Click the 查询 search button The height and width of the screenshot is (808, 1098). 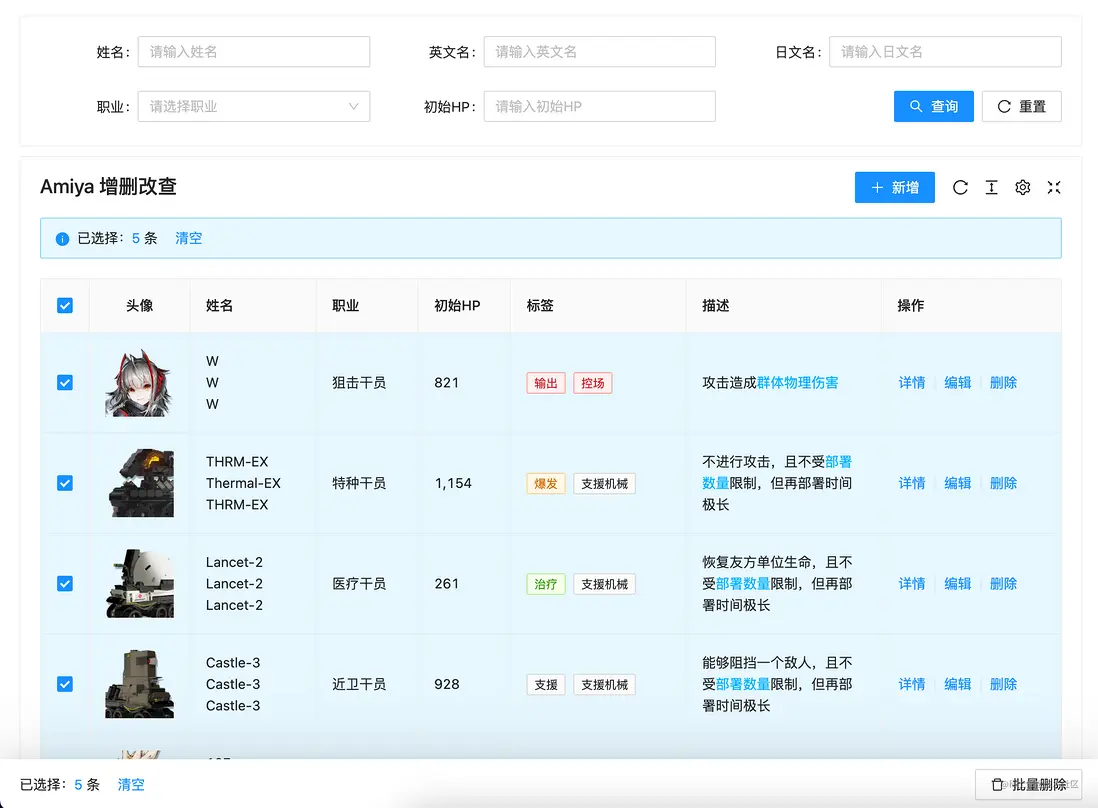point(933,107)
